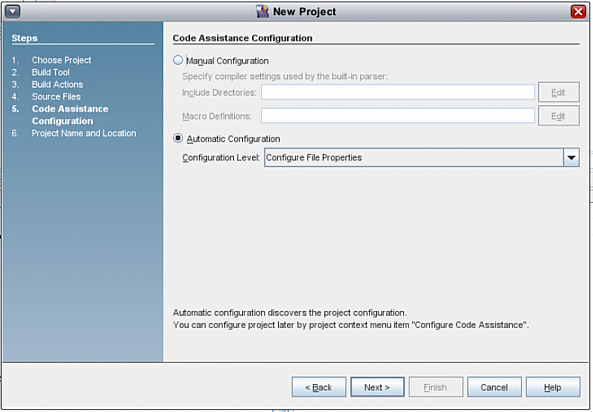
Task: Click the Configuration Level label
Action: pos(221,157)
